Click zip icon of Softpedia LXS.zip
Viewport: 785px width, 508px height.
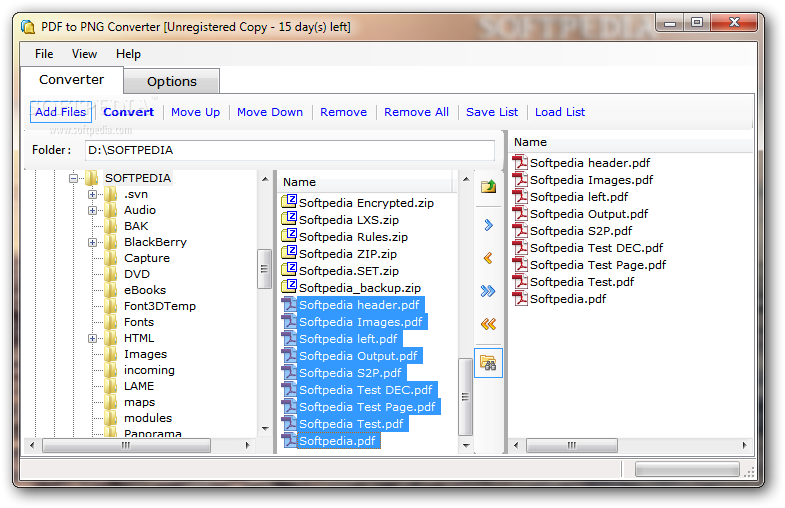[289, 219]
